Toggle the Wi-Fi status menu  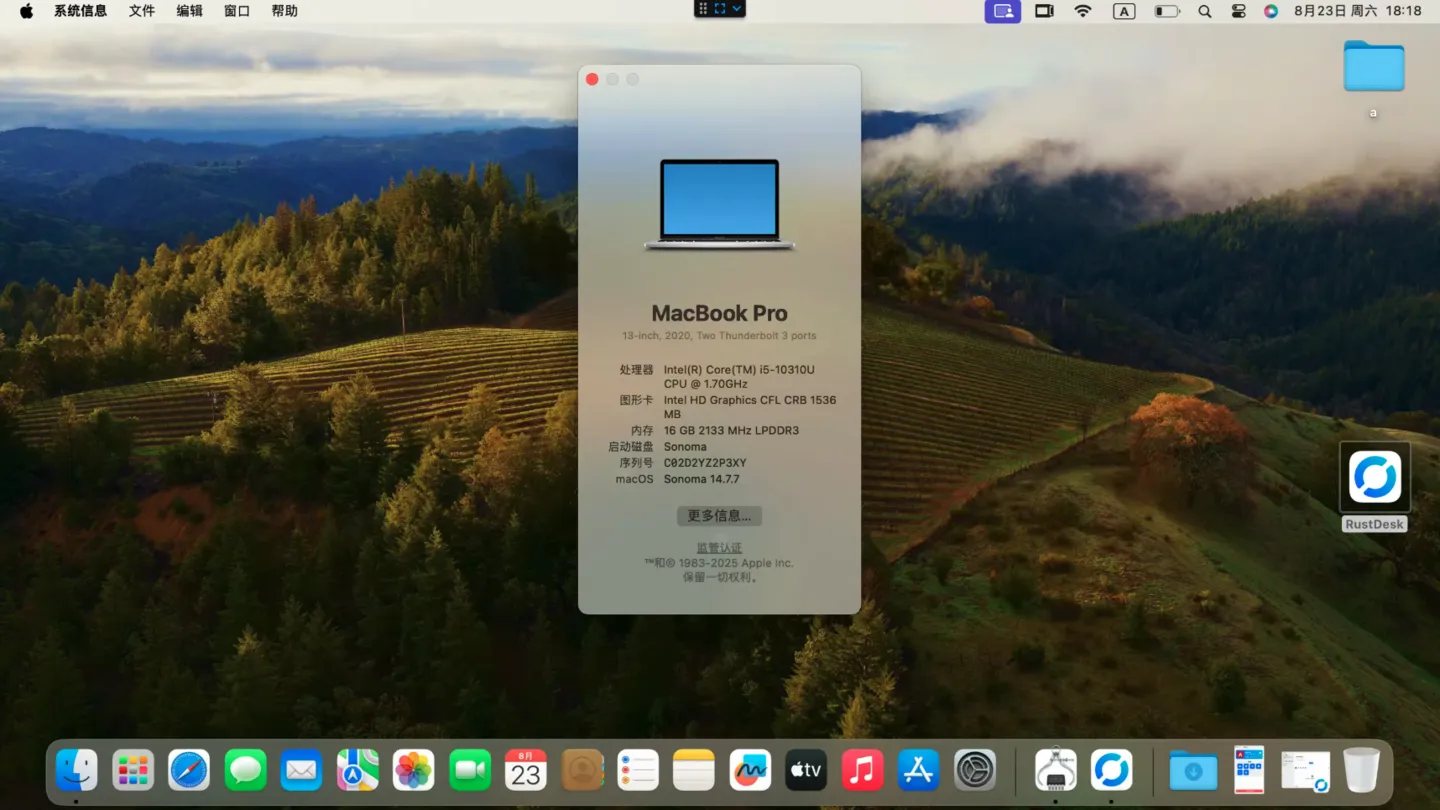[1083, 11]
